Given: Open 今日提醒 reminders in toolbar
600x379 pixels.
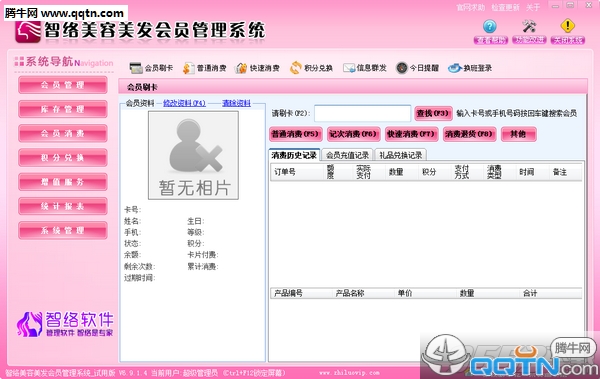Looking at the screenshot, I should [x=417, y=68].
